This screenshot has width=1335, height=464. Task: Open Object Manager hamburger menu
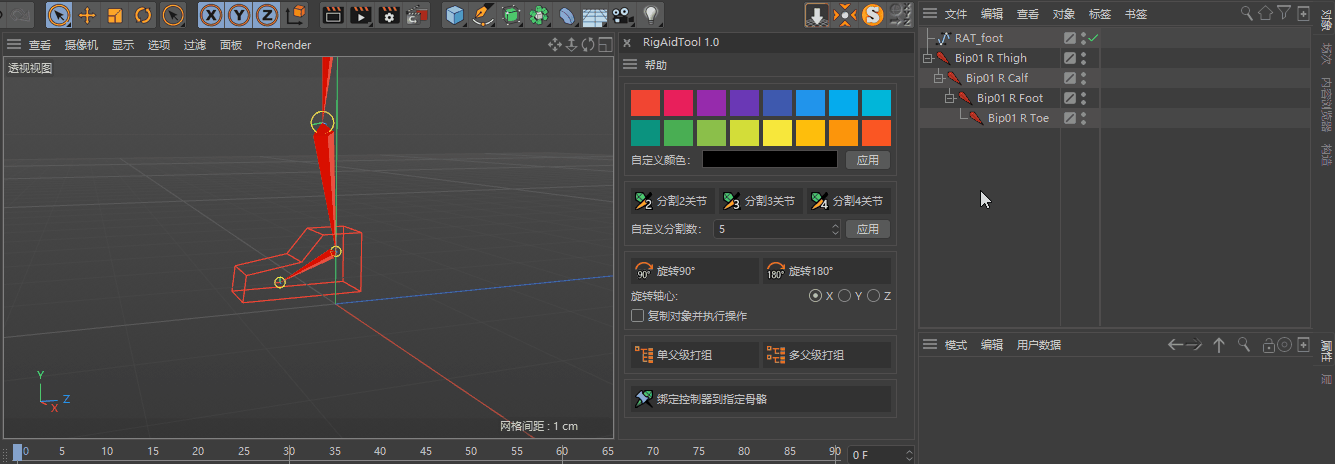[930, 14]
